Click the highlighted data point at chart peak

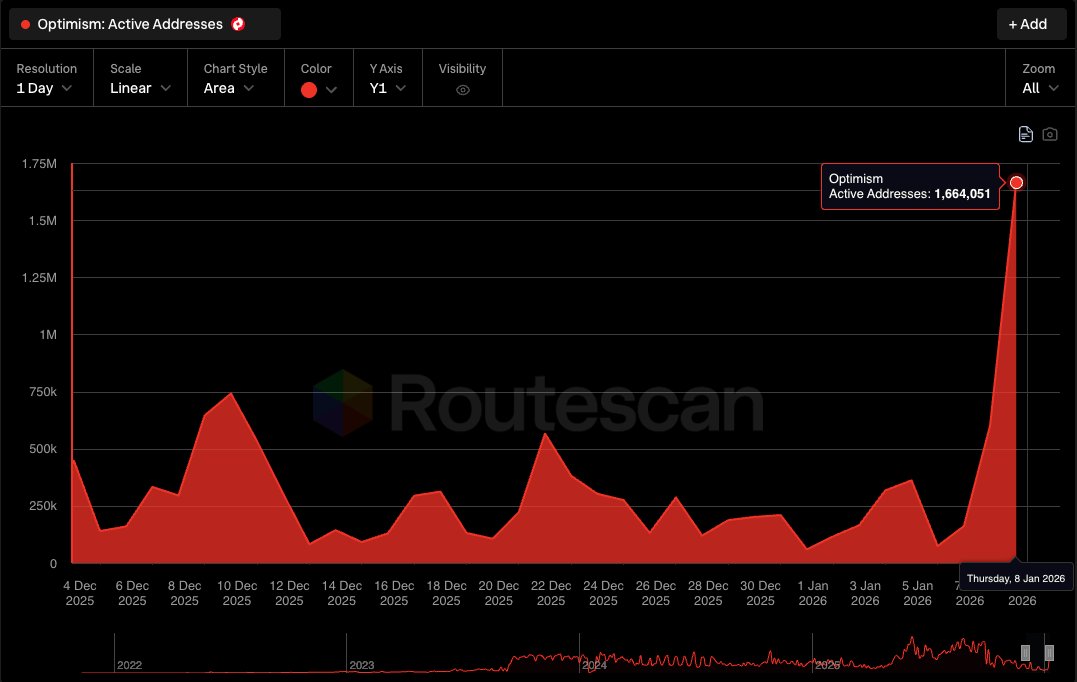tap(1016, 183)
